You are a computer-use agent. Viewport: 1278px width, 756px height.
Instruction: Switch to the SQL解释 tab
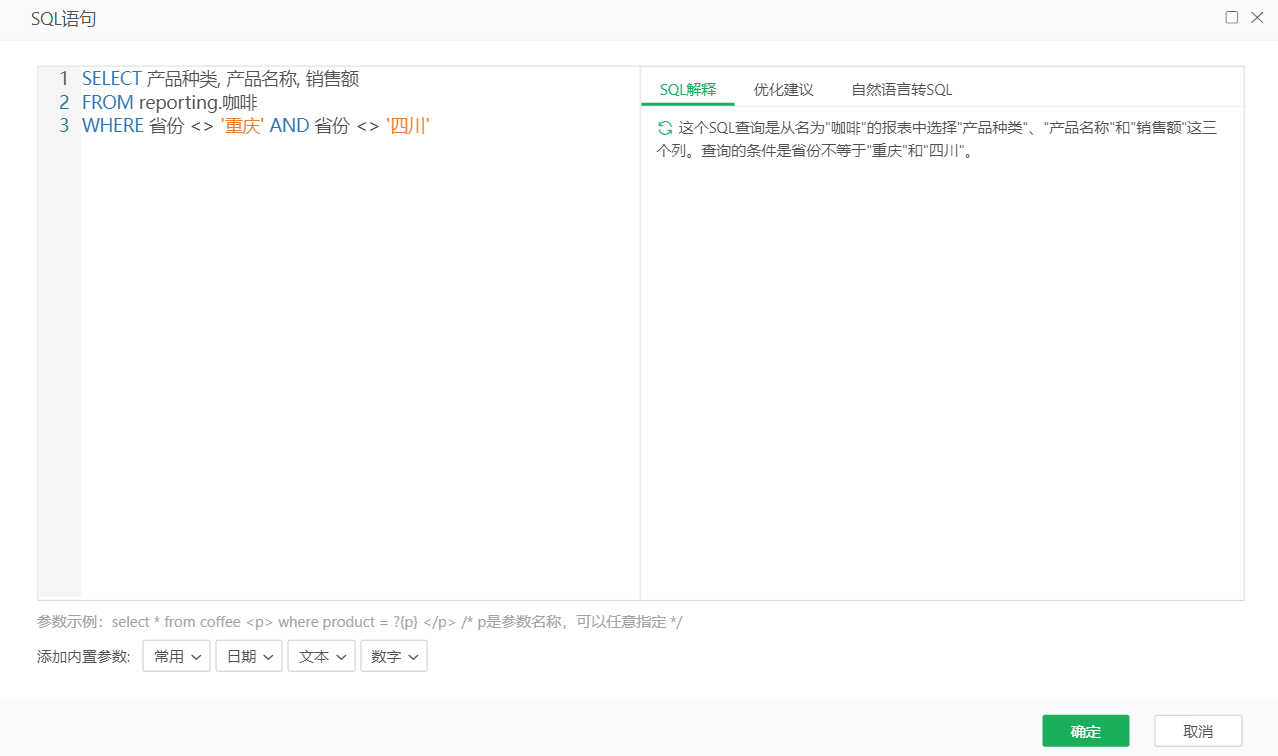[688, 90]
